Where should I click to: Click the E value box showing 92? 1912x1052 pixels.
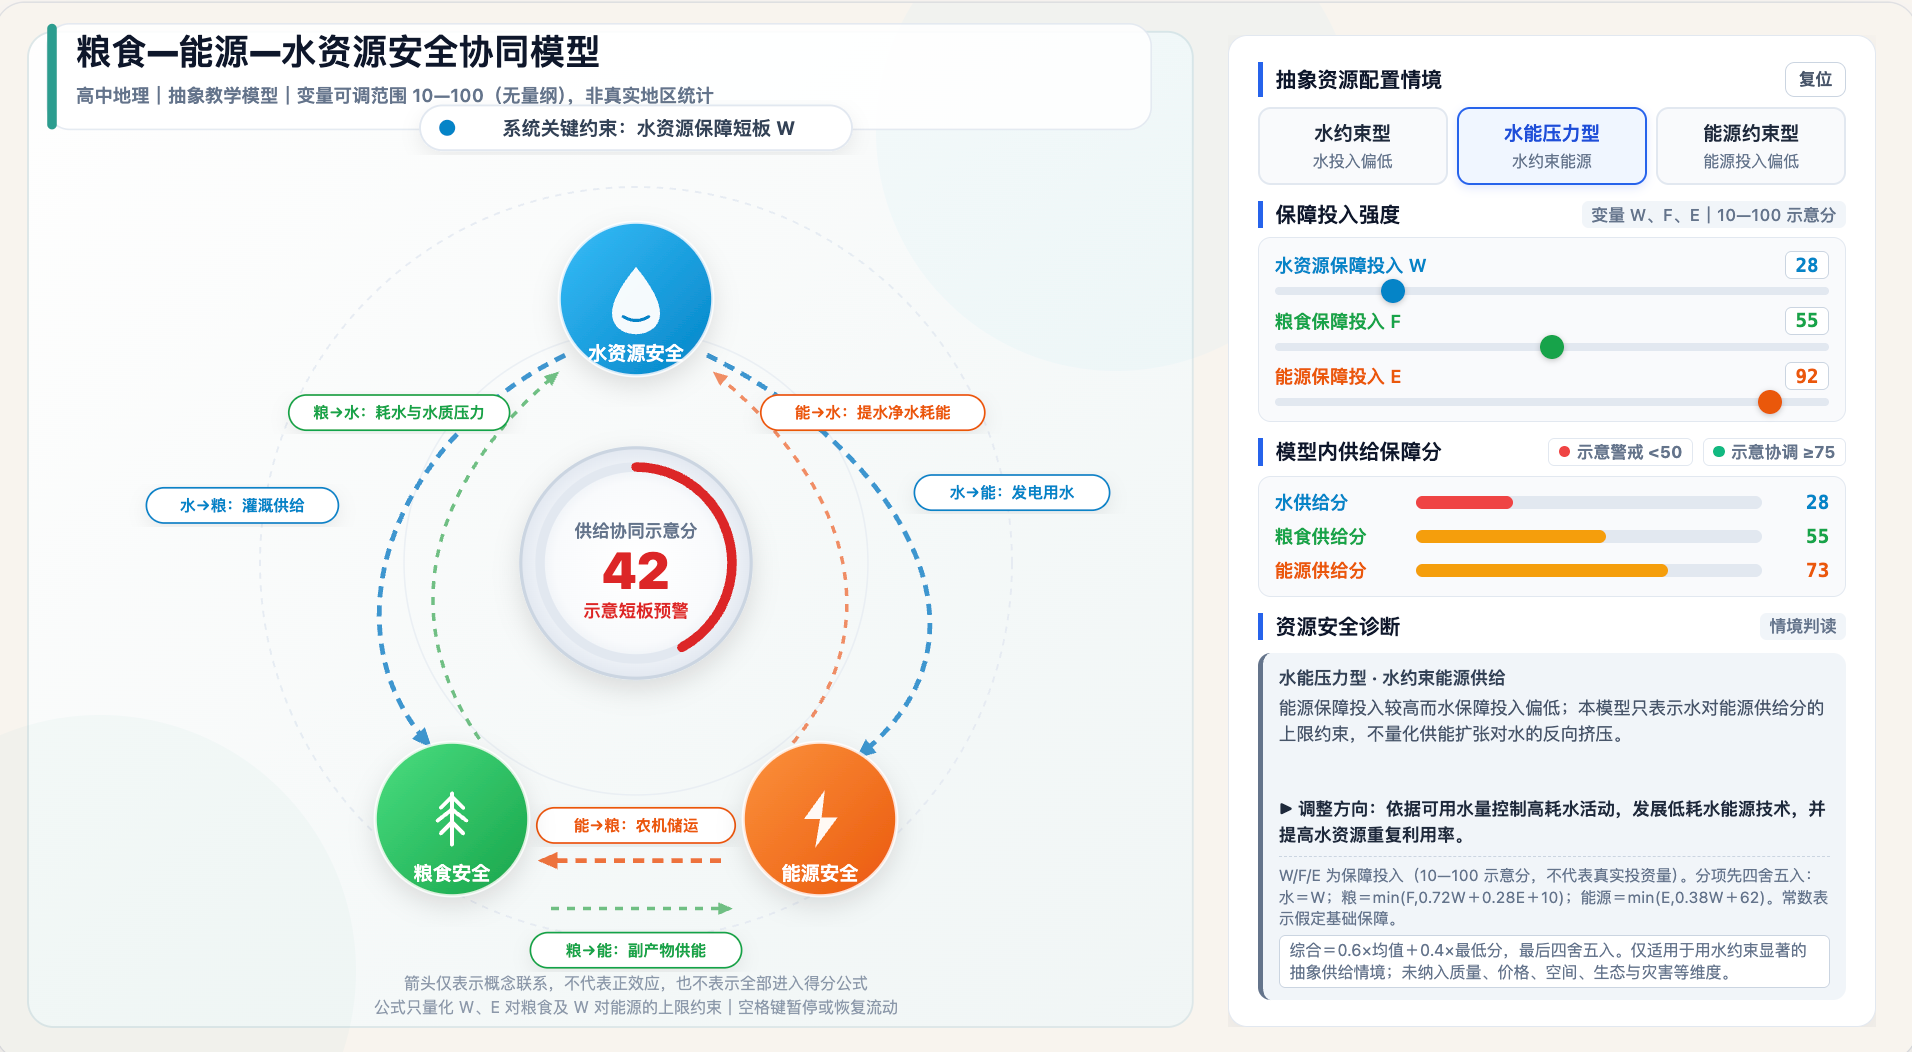[x=1806, y=376]
